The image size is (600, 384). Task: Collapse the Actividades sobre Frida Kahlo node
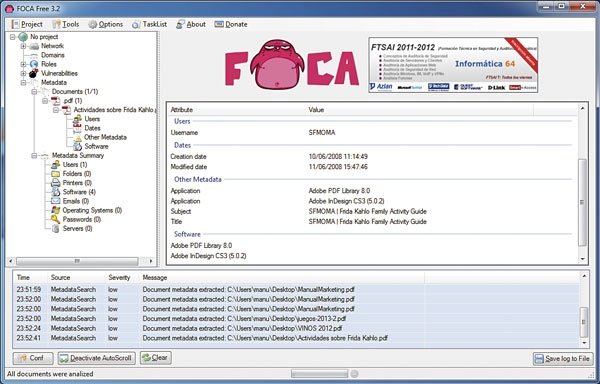click(56, 110)
